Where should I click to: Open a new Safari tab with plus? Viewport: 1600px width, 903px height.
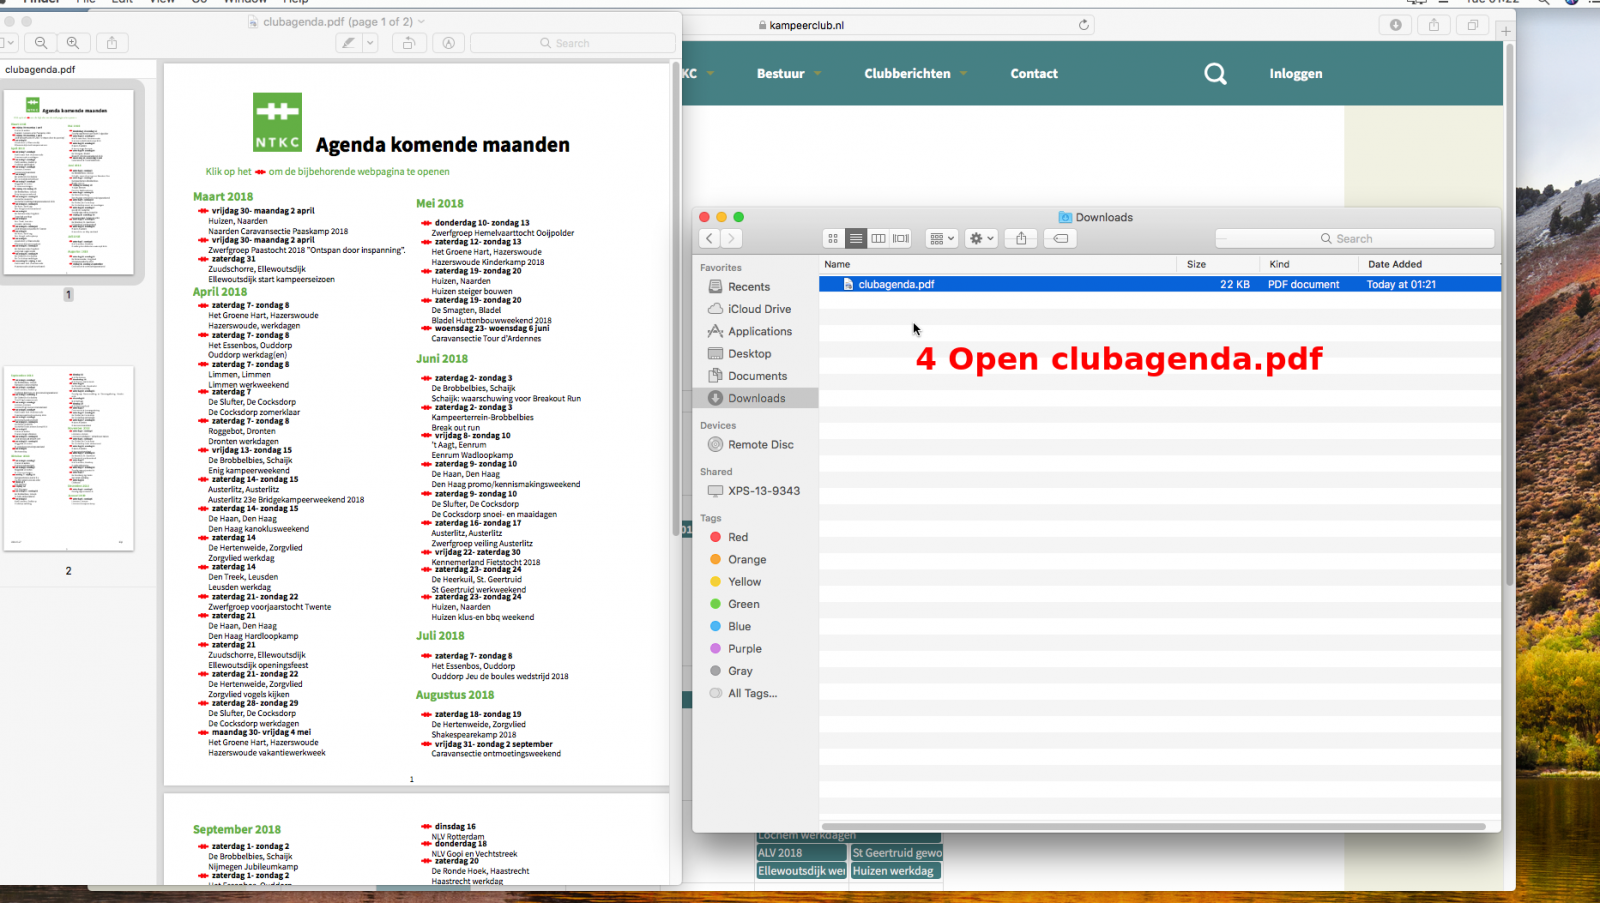(x=1506, y=31)
